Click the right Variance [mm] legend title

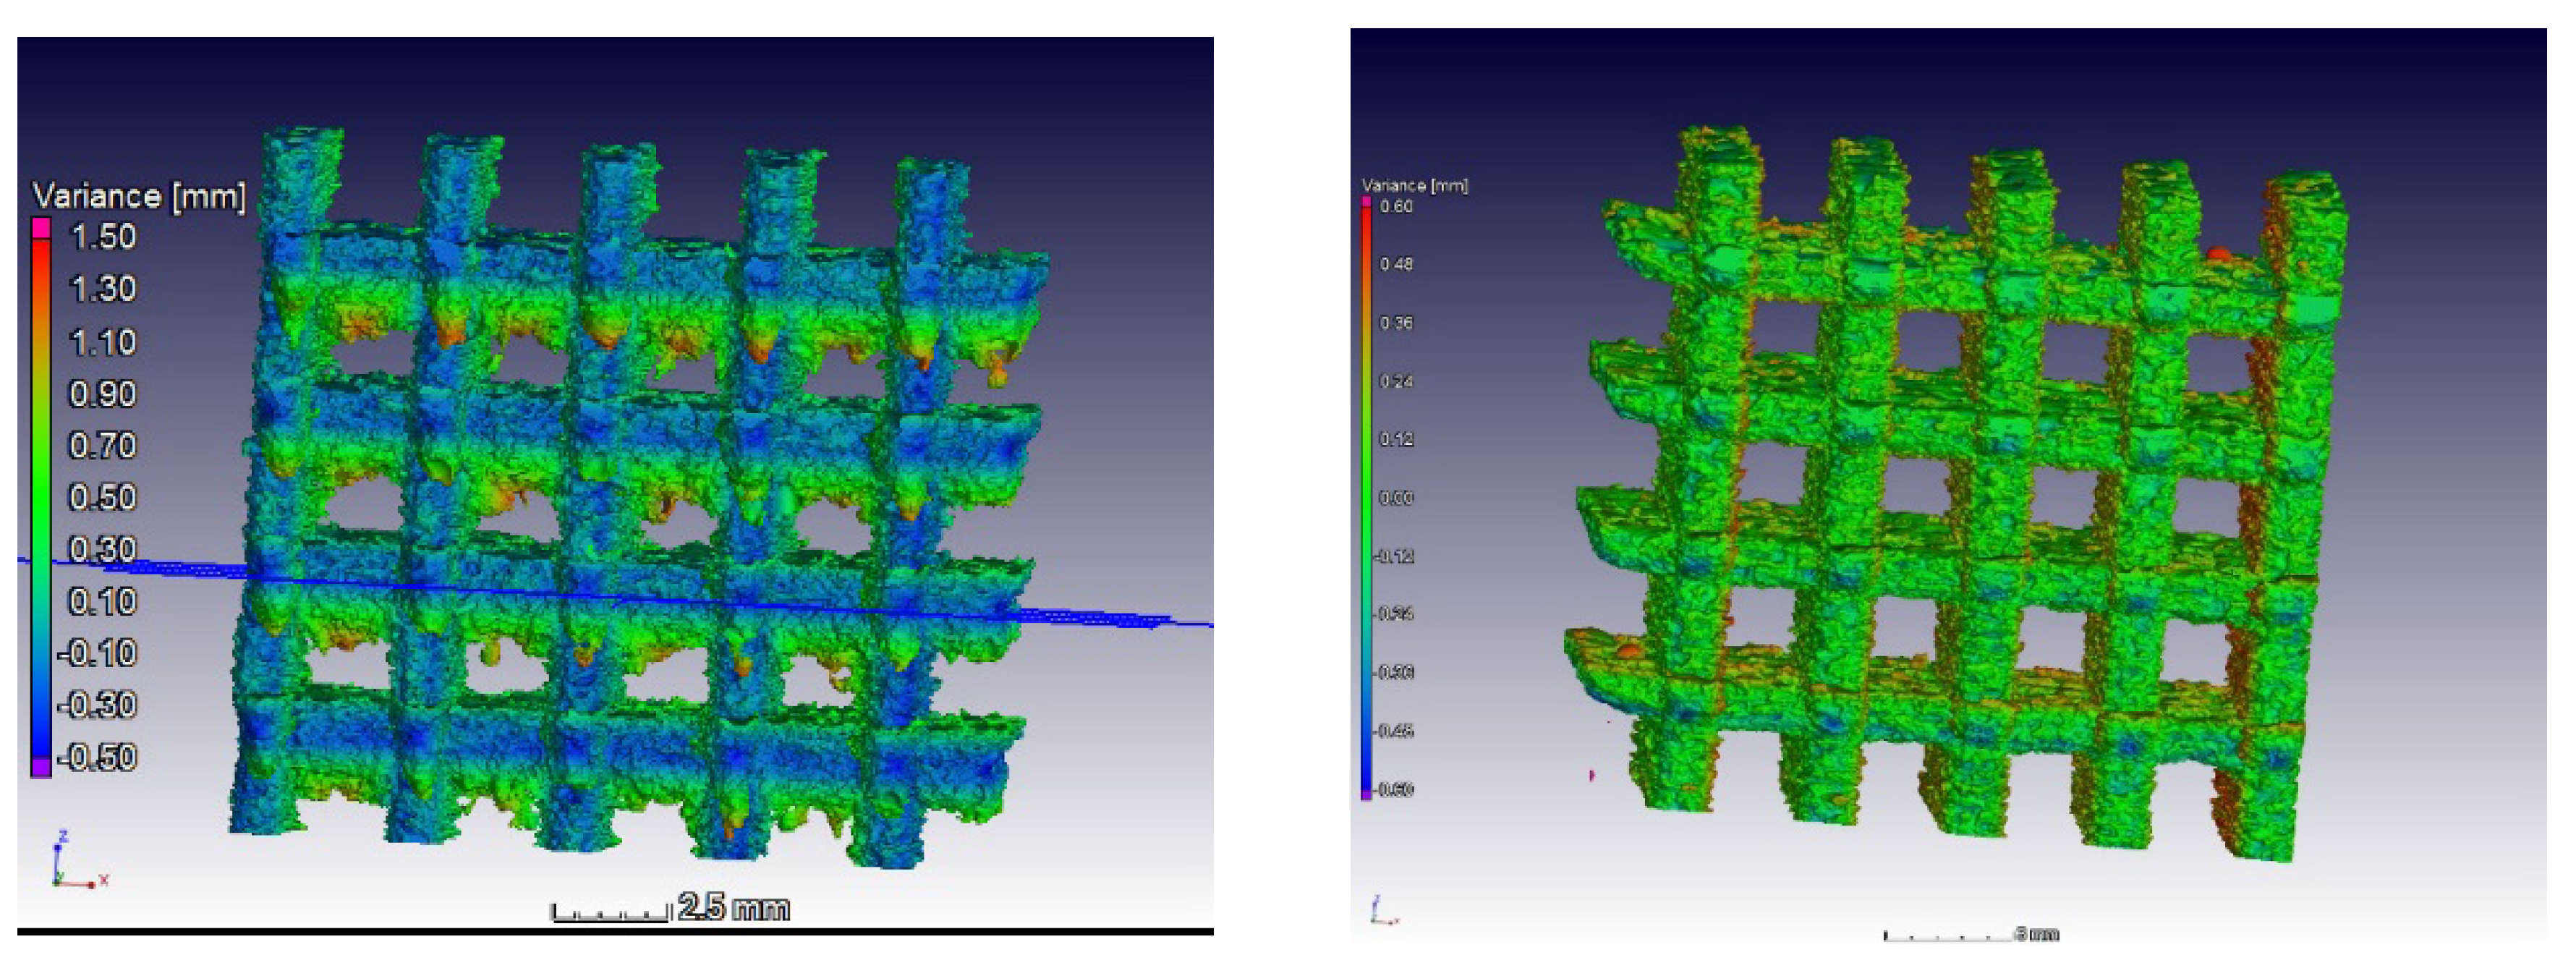pyautogui.click(x=1414, y=186)
